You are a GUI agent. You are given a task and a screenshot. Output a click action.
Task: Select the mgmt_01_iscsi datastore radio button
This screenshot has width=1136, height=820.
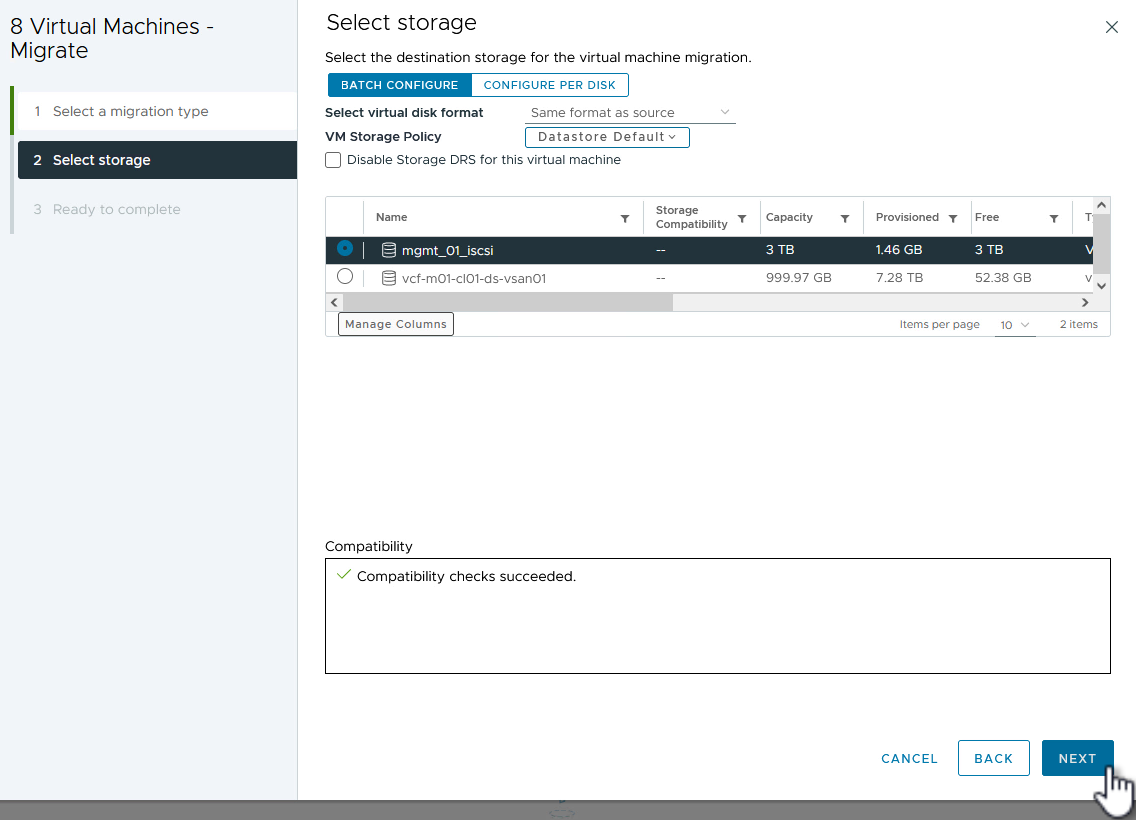click(x=345, y=248)
